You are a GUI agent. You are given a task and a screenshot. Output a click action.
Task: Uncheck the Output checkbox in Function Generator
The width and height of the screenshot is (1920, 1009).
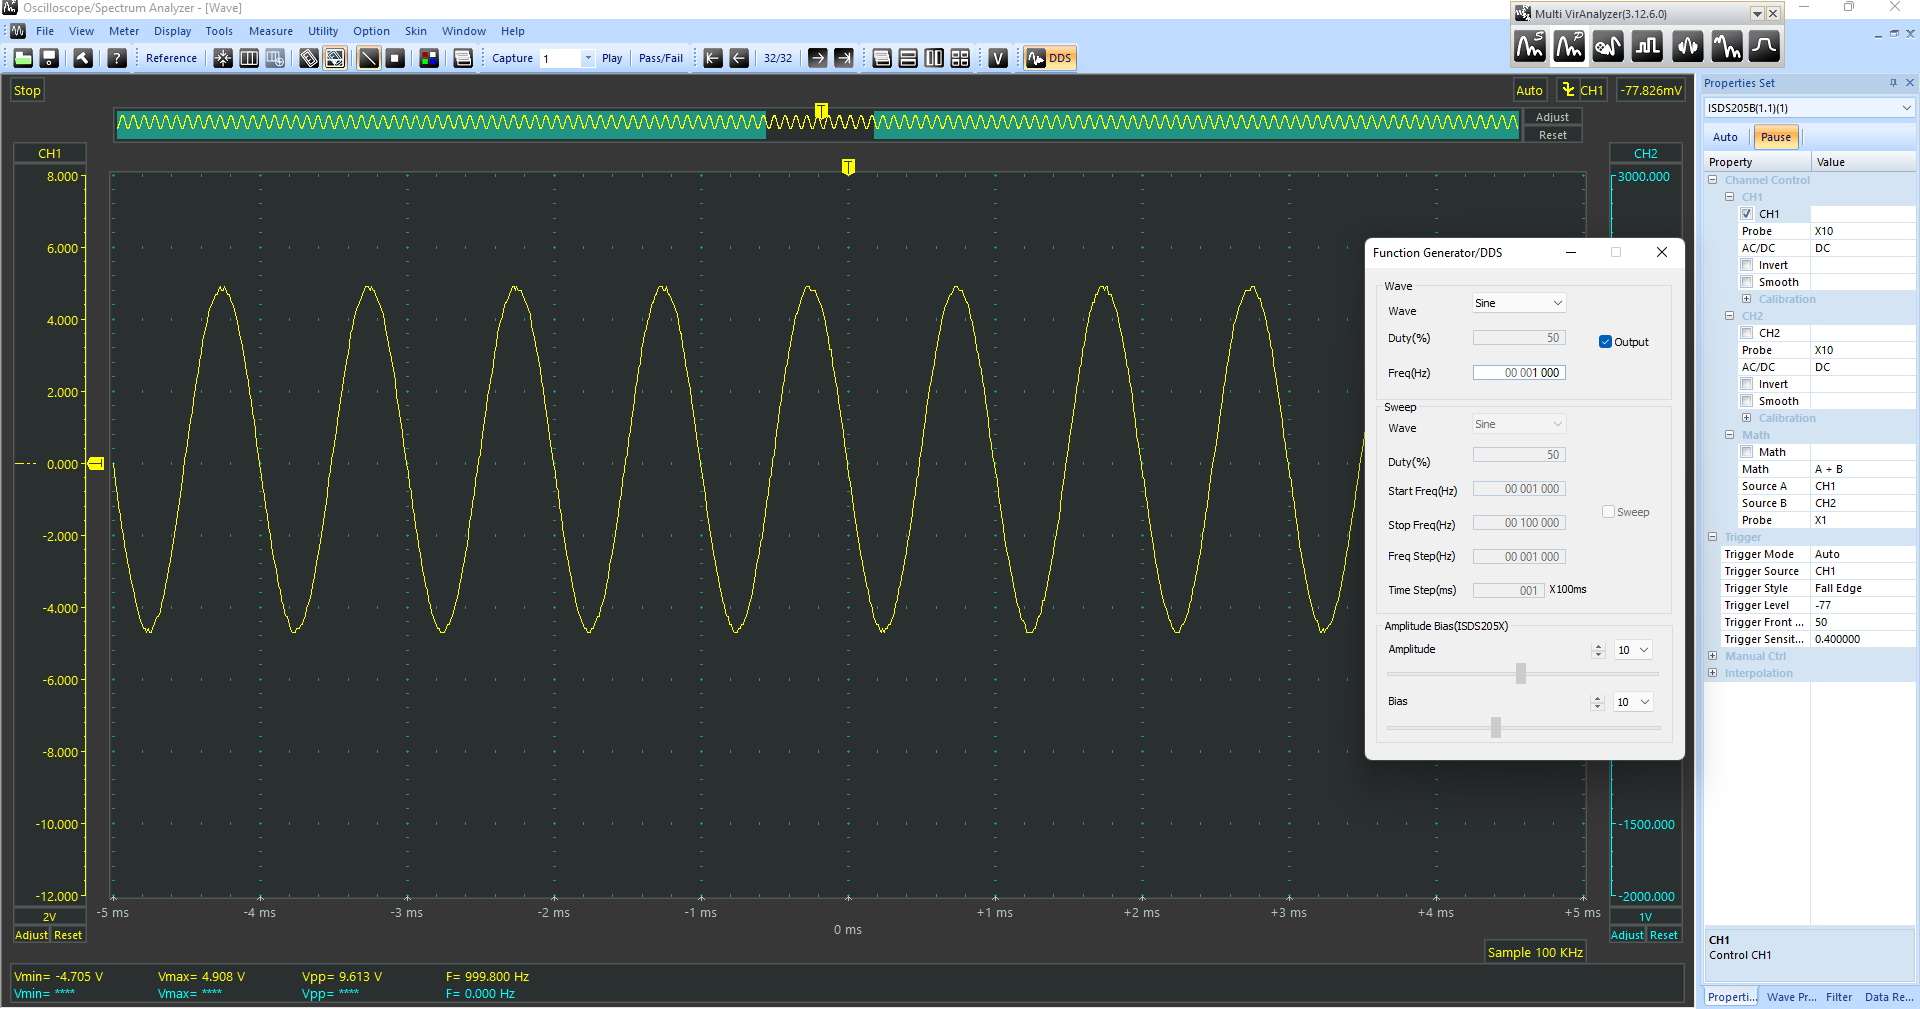click(1605, 342)
